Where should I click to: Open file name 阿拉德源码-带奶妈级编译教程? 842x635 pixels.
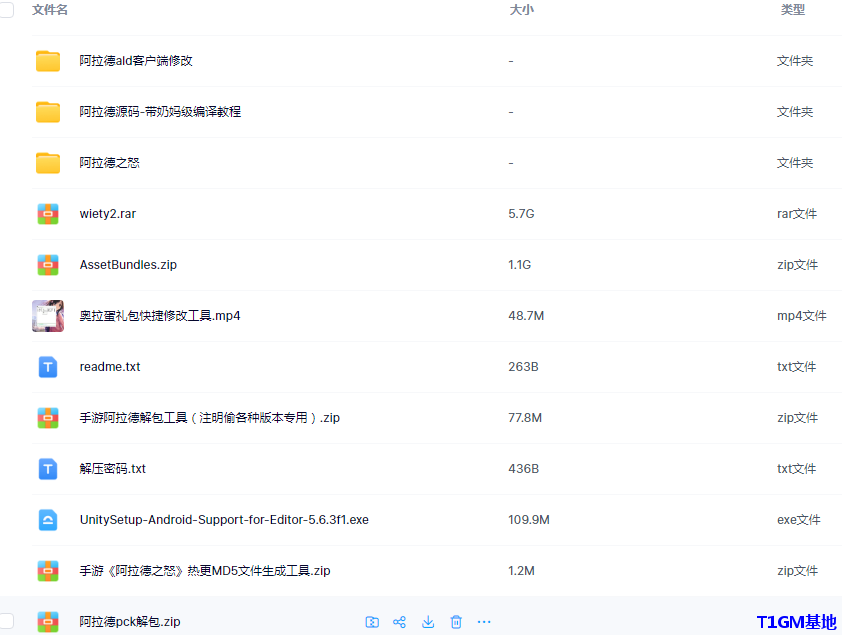tap(160, 112)
